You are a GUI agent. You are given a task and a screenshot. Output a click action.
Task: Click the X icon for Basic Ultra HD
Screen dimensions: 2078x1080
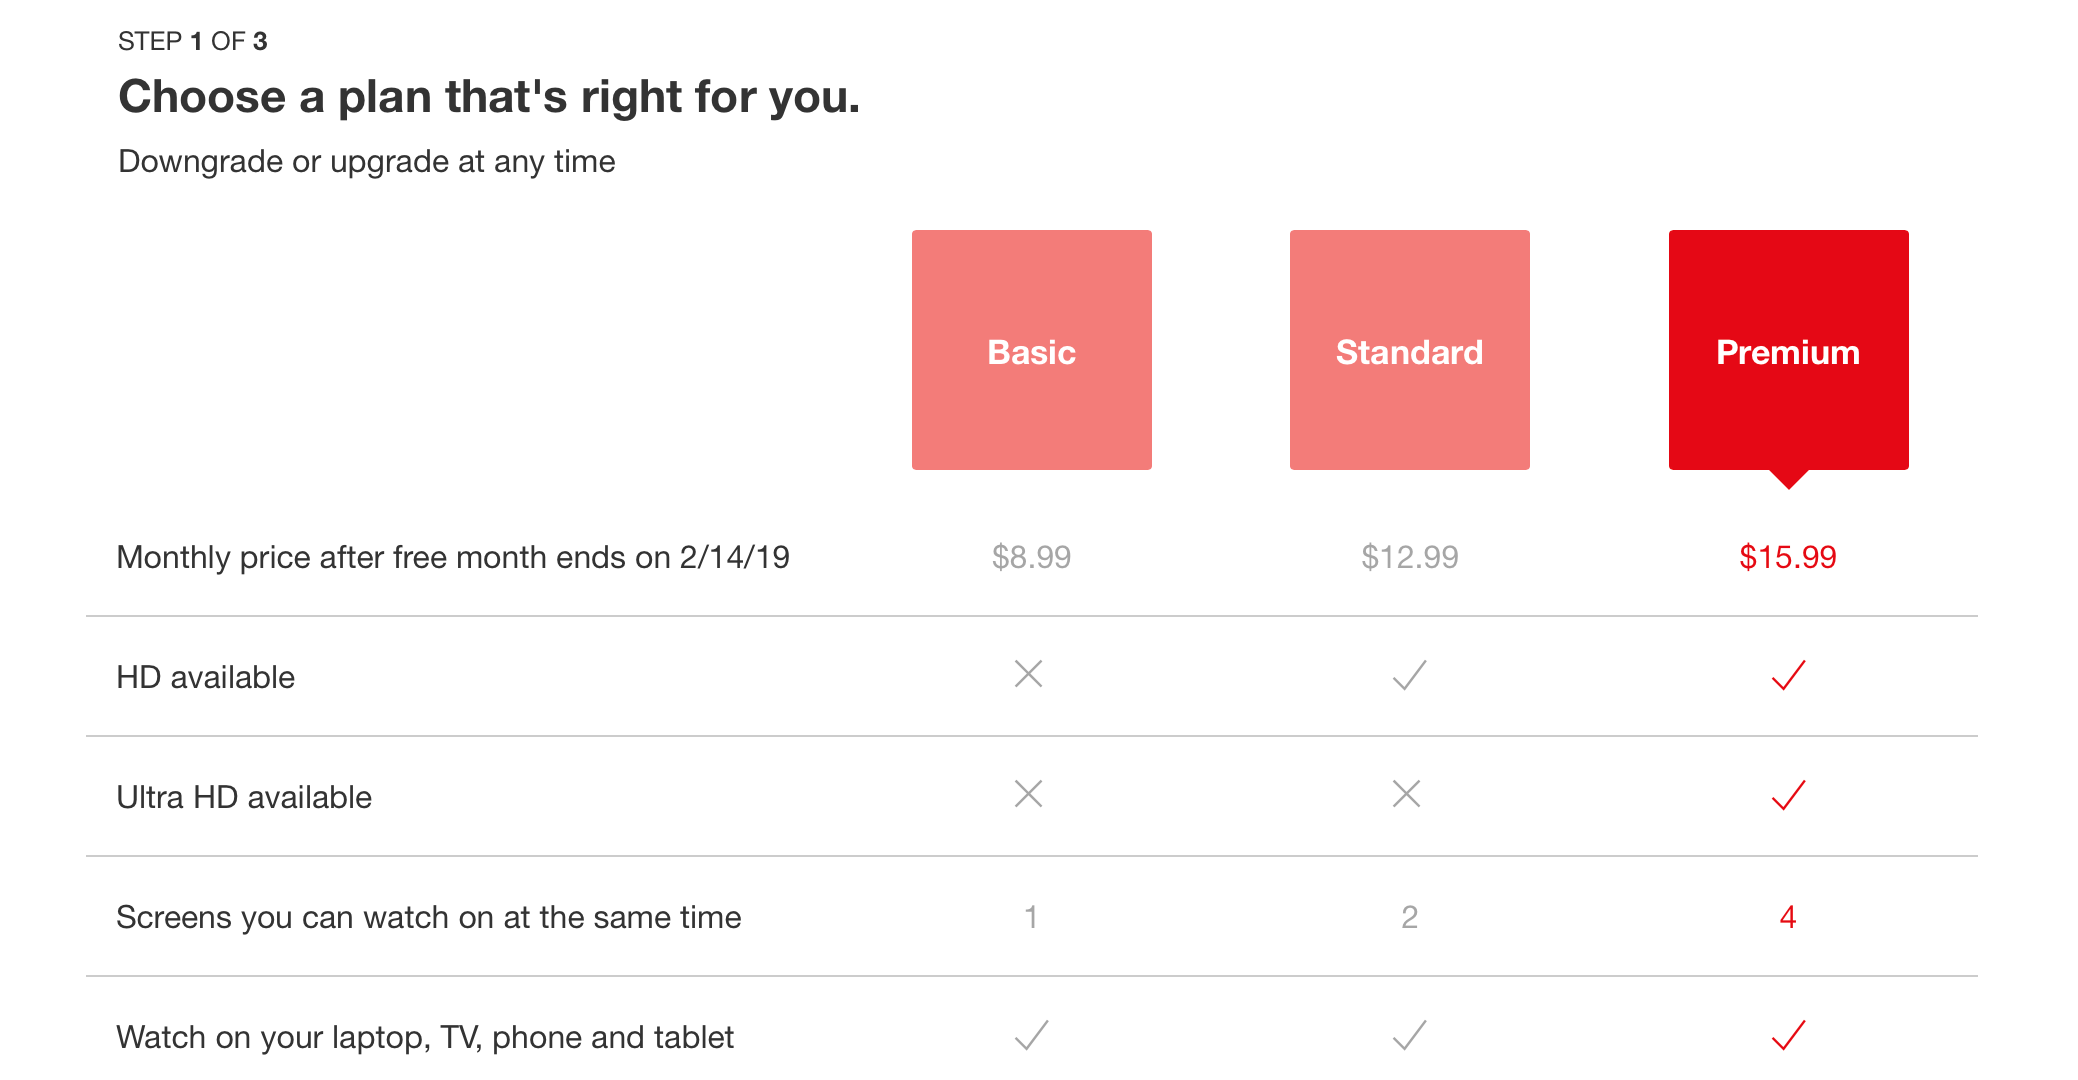coord(1029,794)
